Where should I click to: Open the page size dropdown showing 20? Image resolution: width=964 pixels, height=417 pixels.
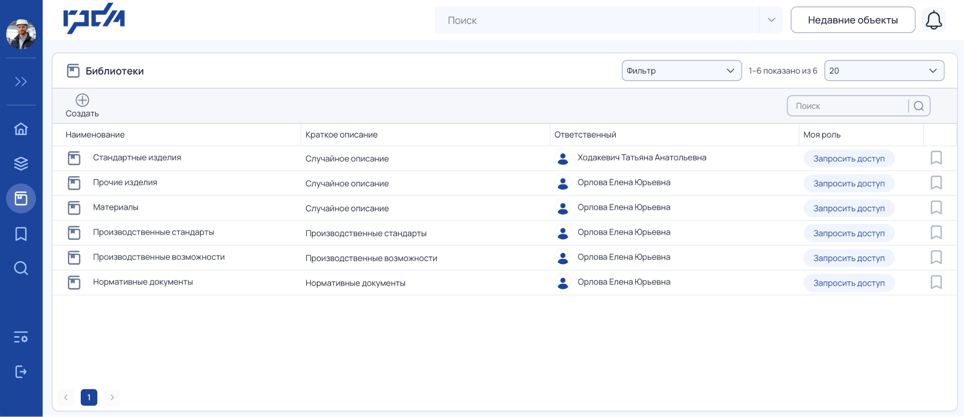pyautogui.click(x=884, y=71)
